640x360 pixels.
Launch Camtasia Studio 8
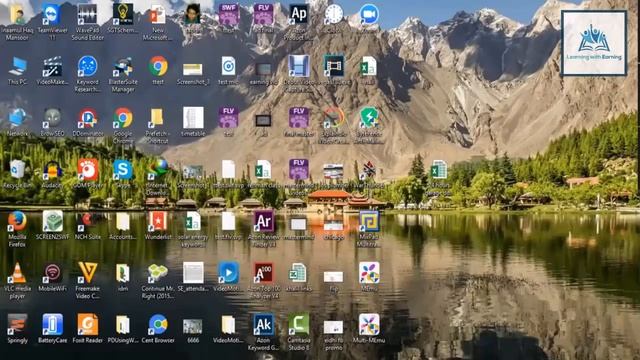(299, 324)
